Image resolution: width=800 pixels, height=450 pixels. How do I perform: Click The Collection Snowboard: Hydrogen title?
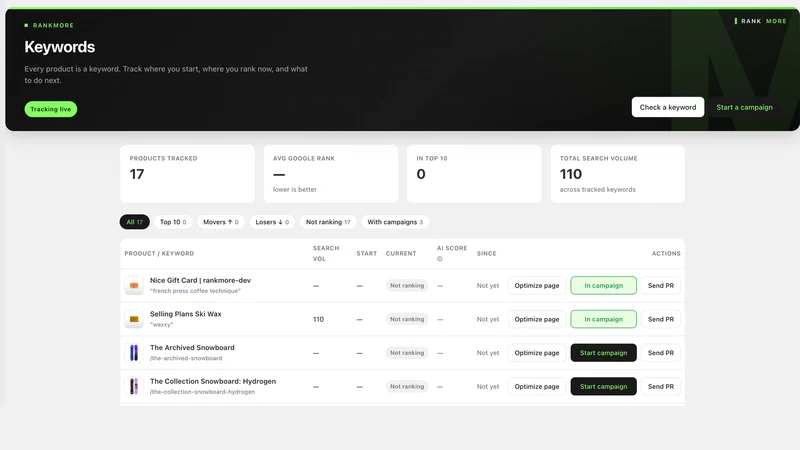(x=213, y=381)
